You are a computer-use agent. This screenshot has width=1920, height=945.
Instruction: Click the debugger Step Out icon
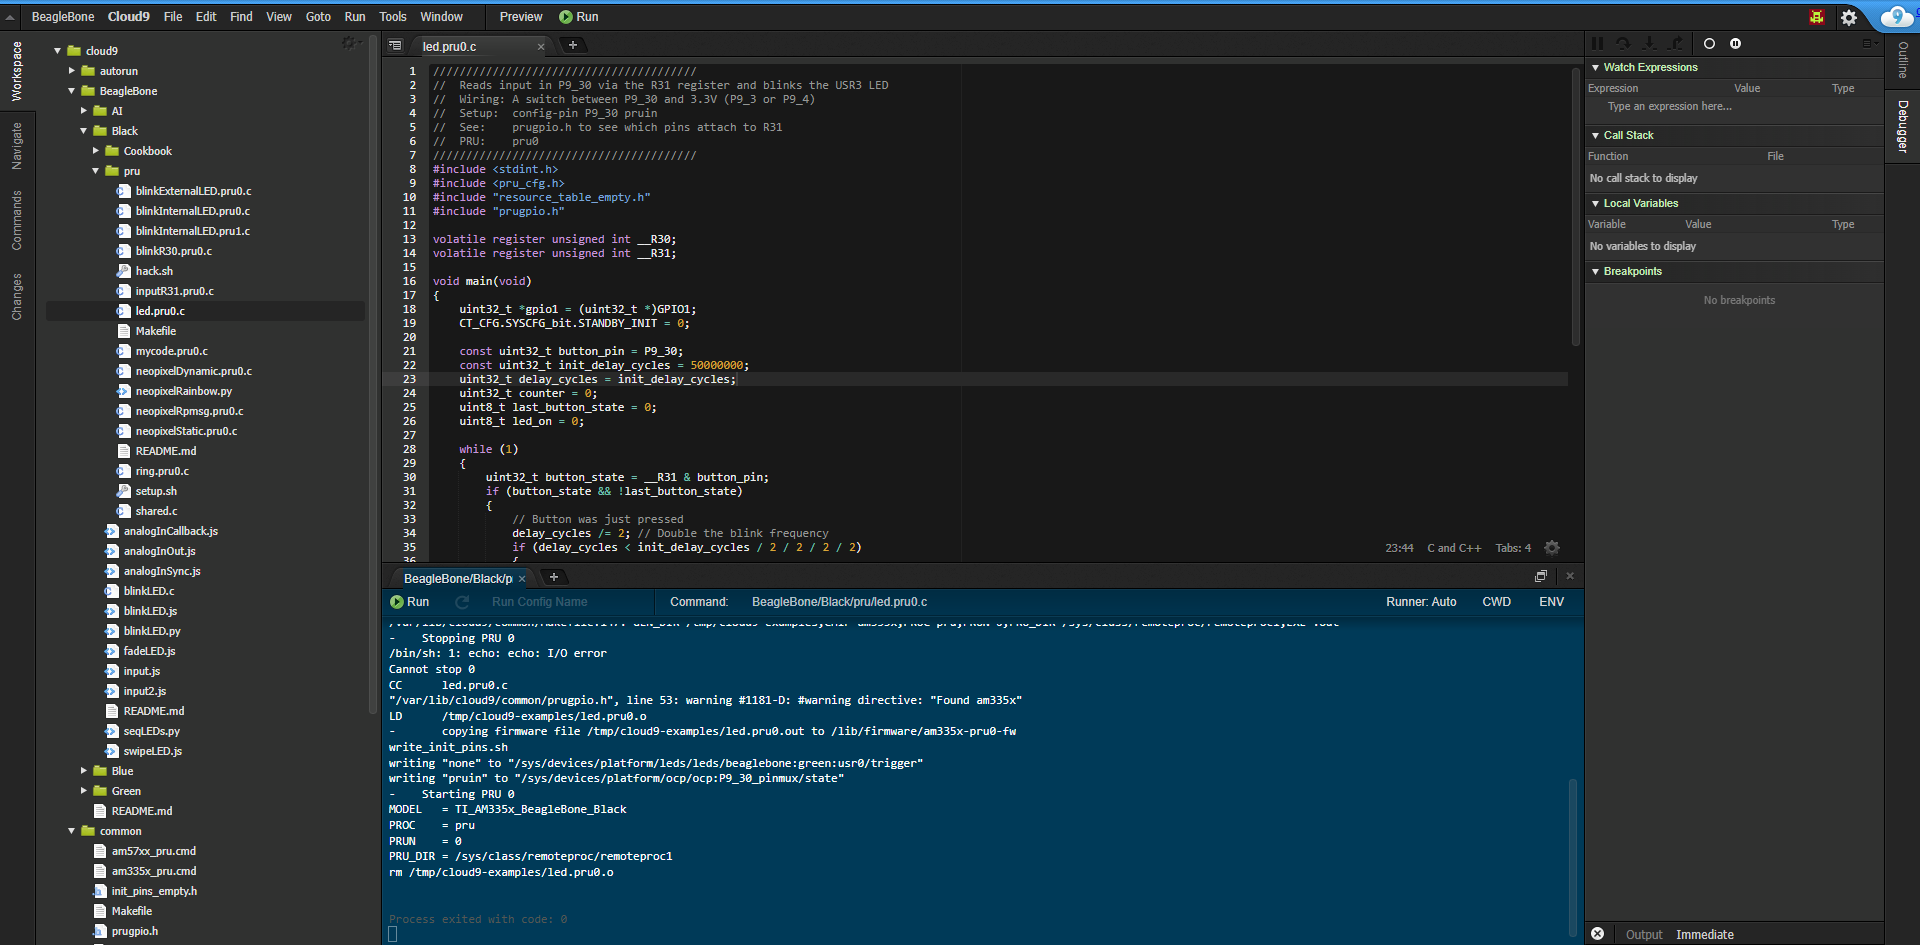(1676, 43)
